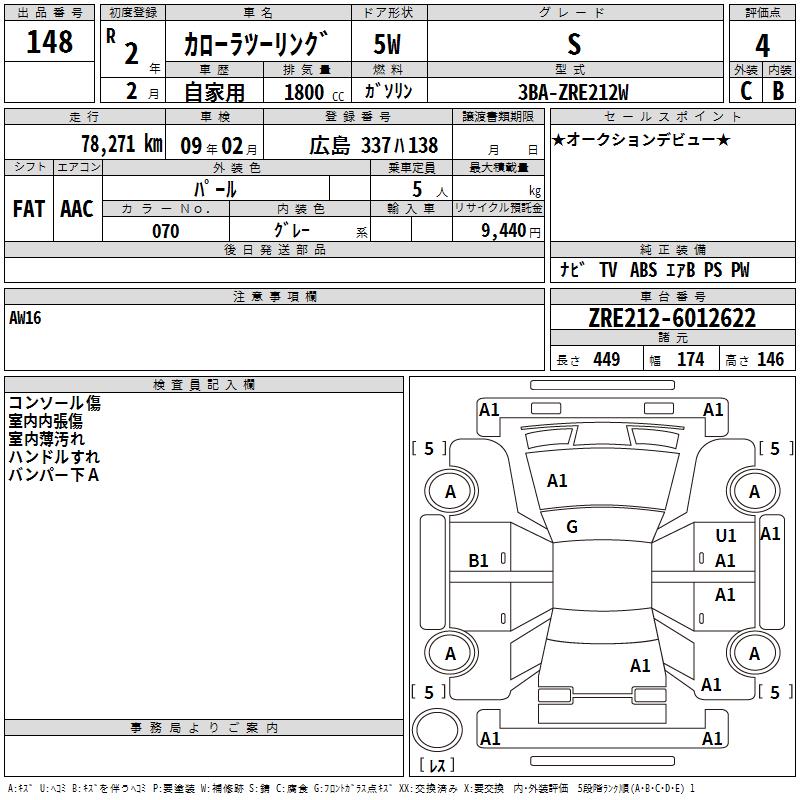The height and width of the screenshot is (800, 800).
Task: Click the セールスポイント section header
Action: pos(672,116)
